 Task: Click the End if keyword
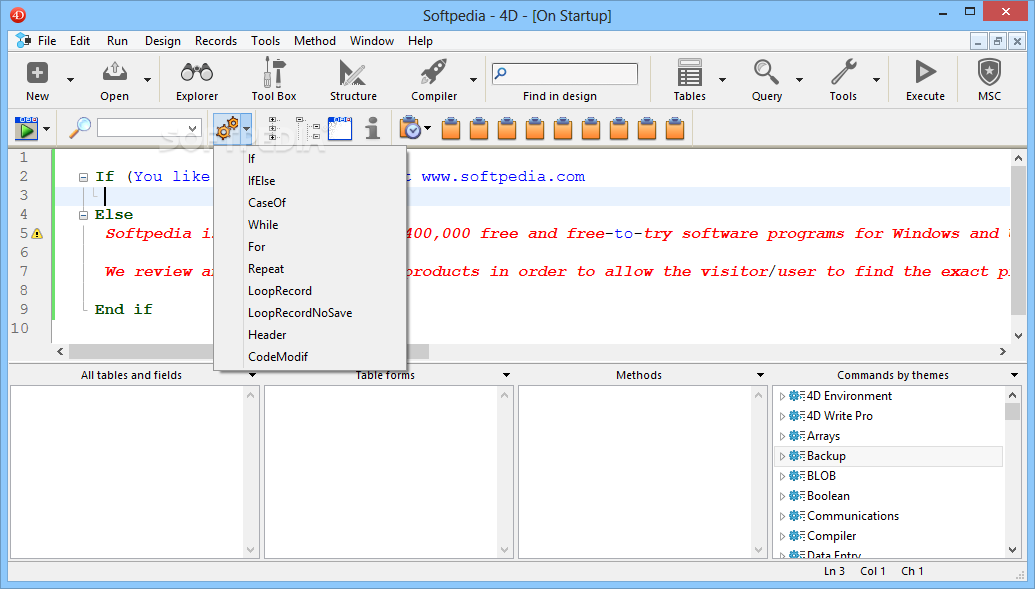pyautogui.click(x=123, y=310)
